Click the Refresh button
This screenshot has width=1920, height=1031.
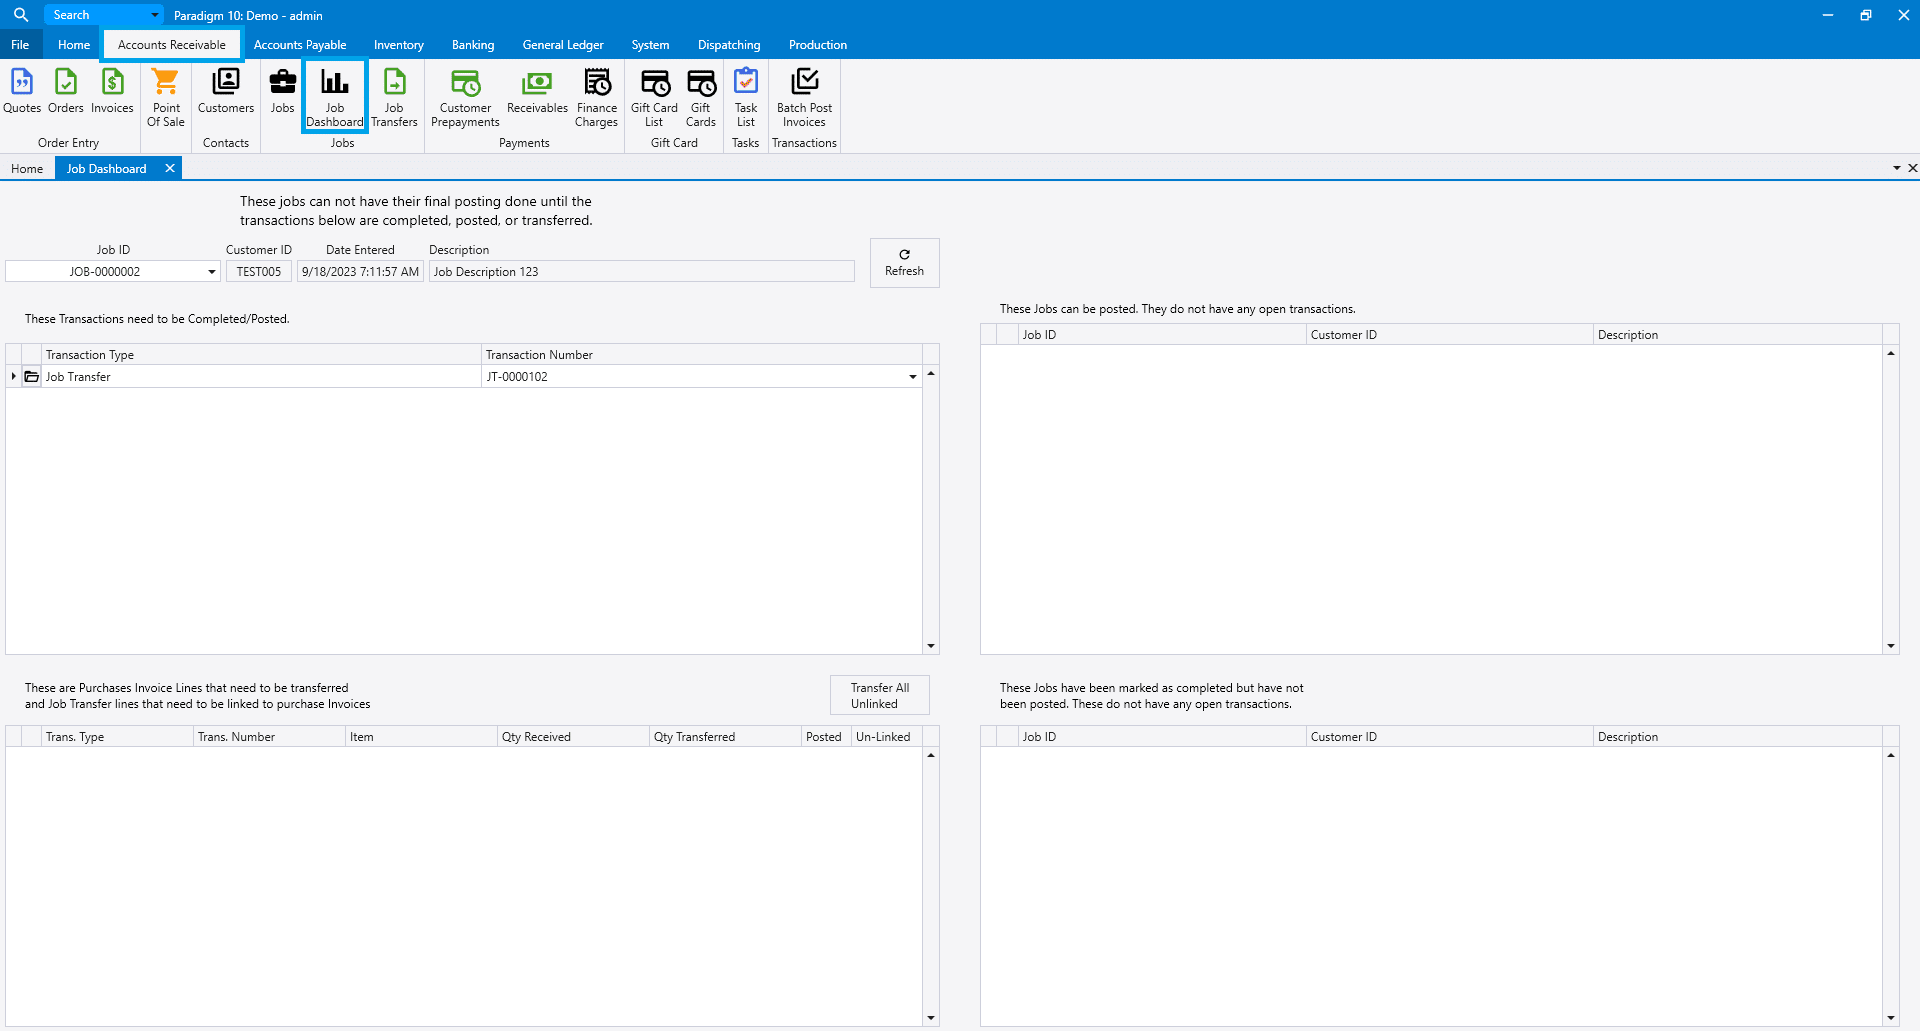coord(904,263)
